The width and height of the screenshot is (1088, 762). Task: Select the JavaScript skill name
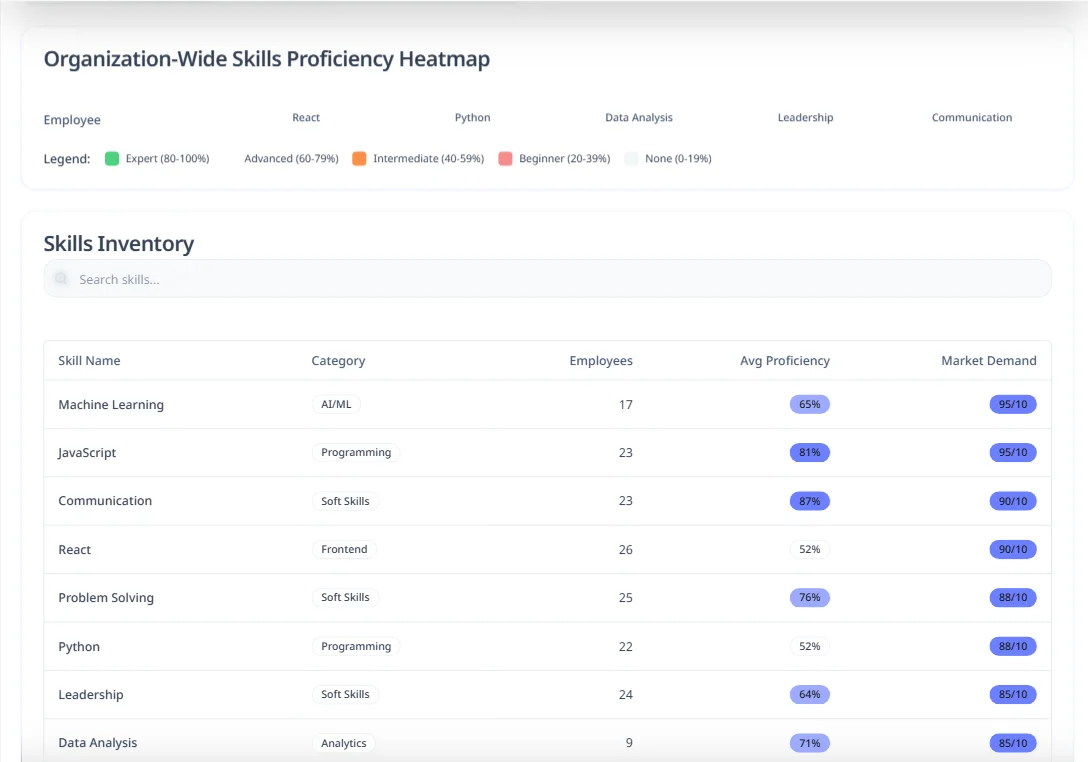coord(87,452)
